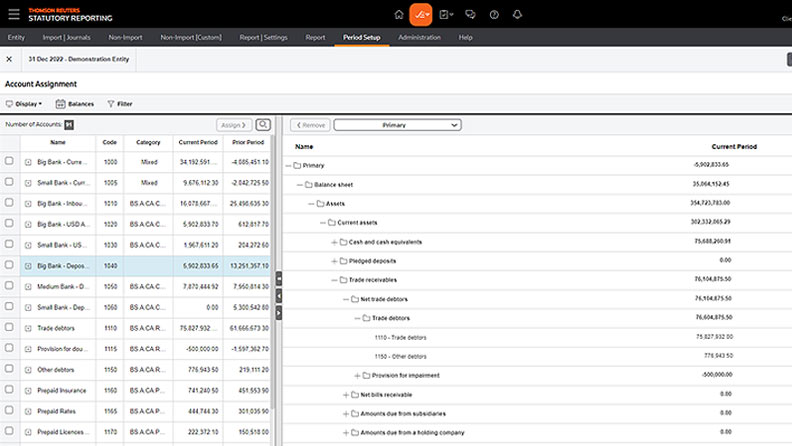The height and width of the screenshot is (446, 792).
Task: Close the entity panel with X icon
Action: coord(9,59)
